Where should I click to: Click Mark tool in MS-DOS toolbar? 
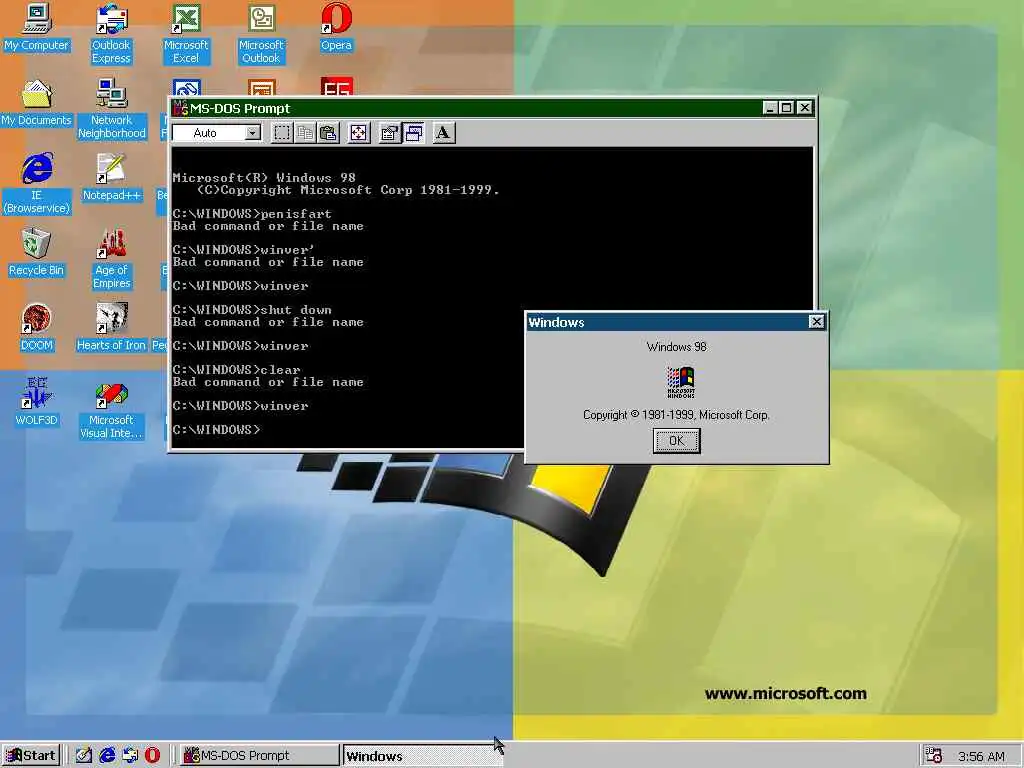(281, 133)
